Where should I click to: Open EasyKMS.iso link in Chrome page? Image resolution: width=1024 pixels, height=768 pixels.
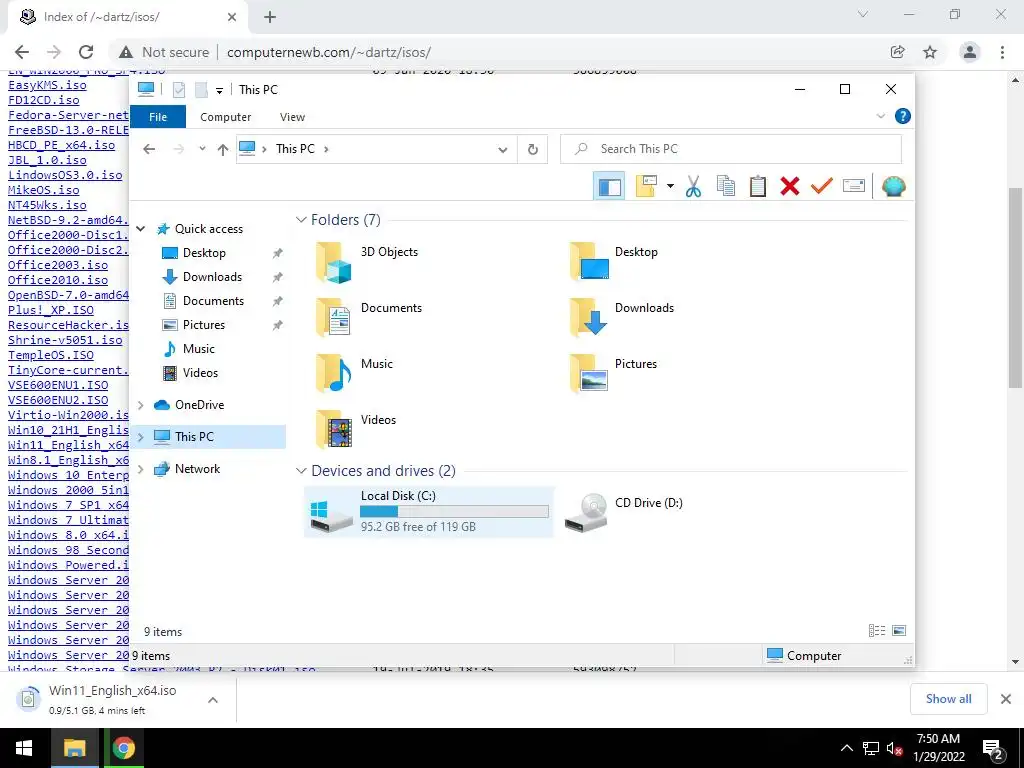pyautogui.click(x=47, y=85)
